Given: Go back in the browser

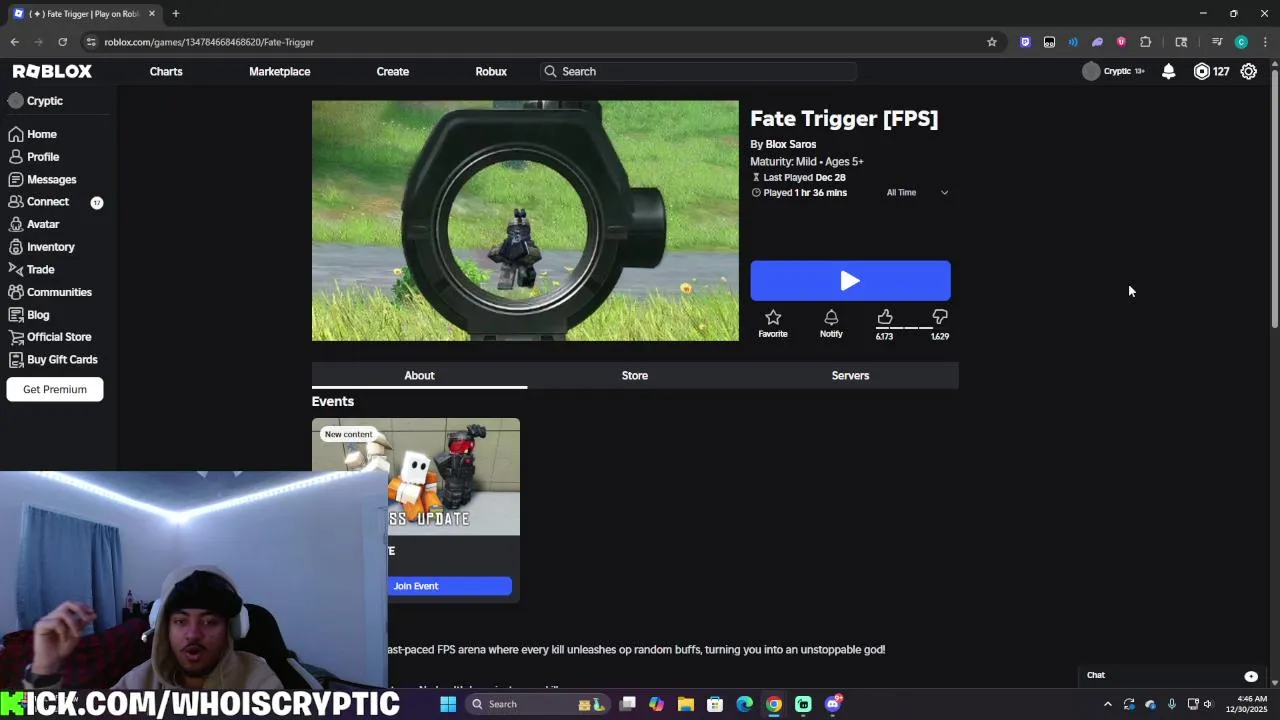Looking at the screenshot, I should [x=14, y=42].
